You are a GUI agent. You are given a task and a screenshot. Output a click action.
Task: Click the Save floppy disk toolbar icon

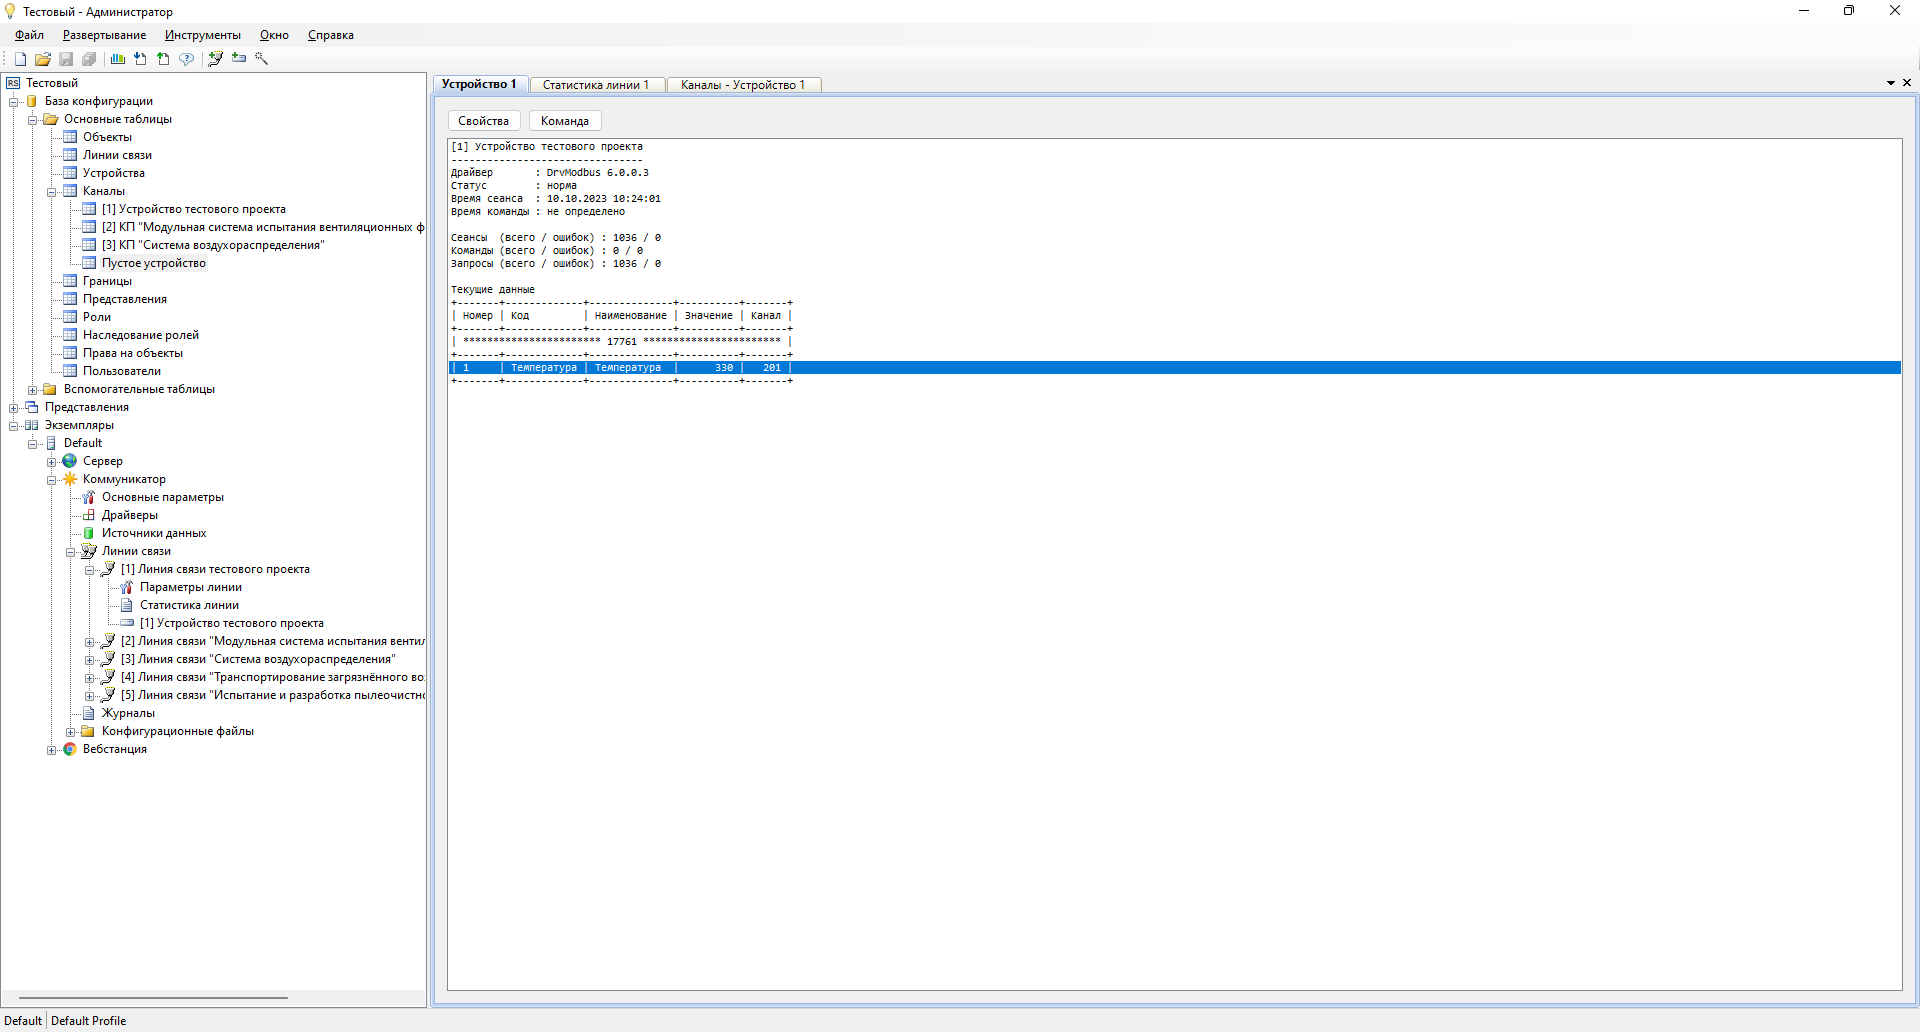66,59
